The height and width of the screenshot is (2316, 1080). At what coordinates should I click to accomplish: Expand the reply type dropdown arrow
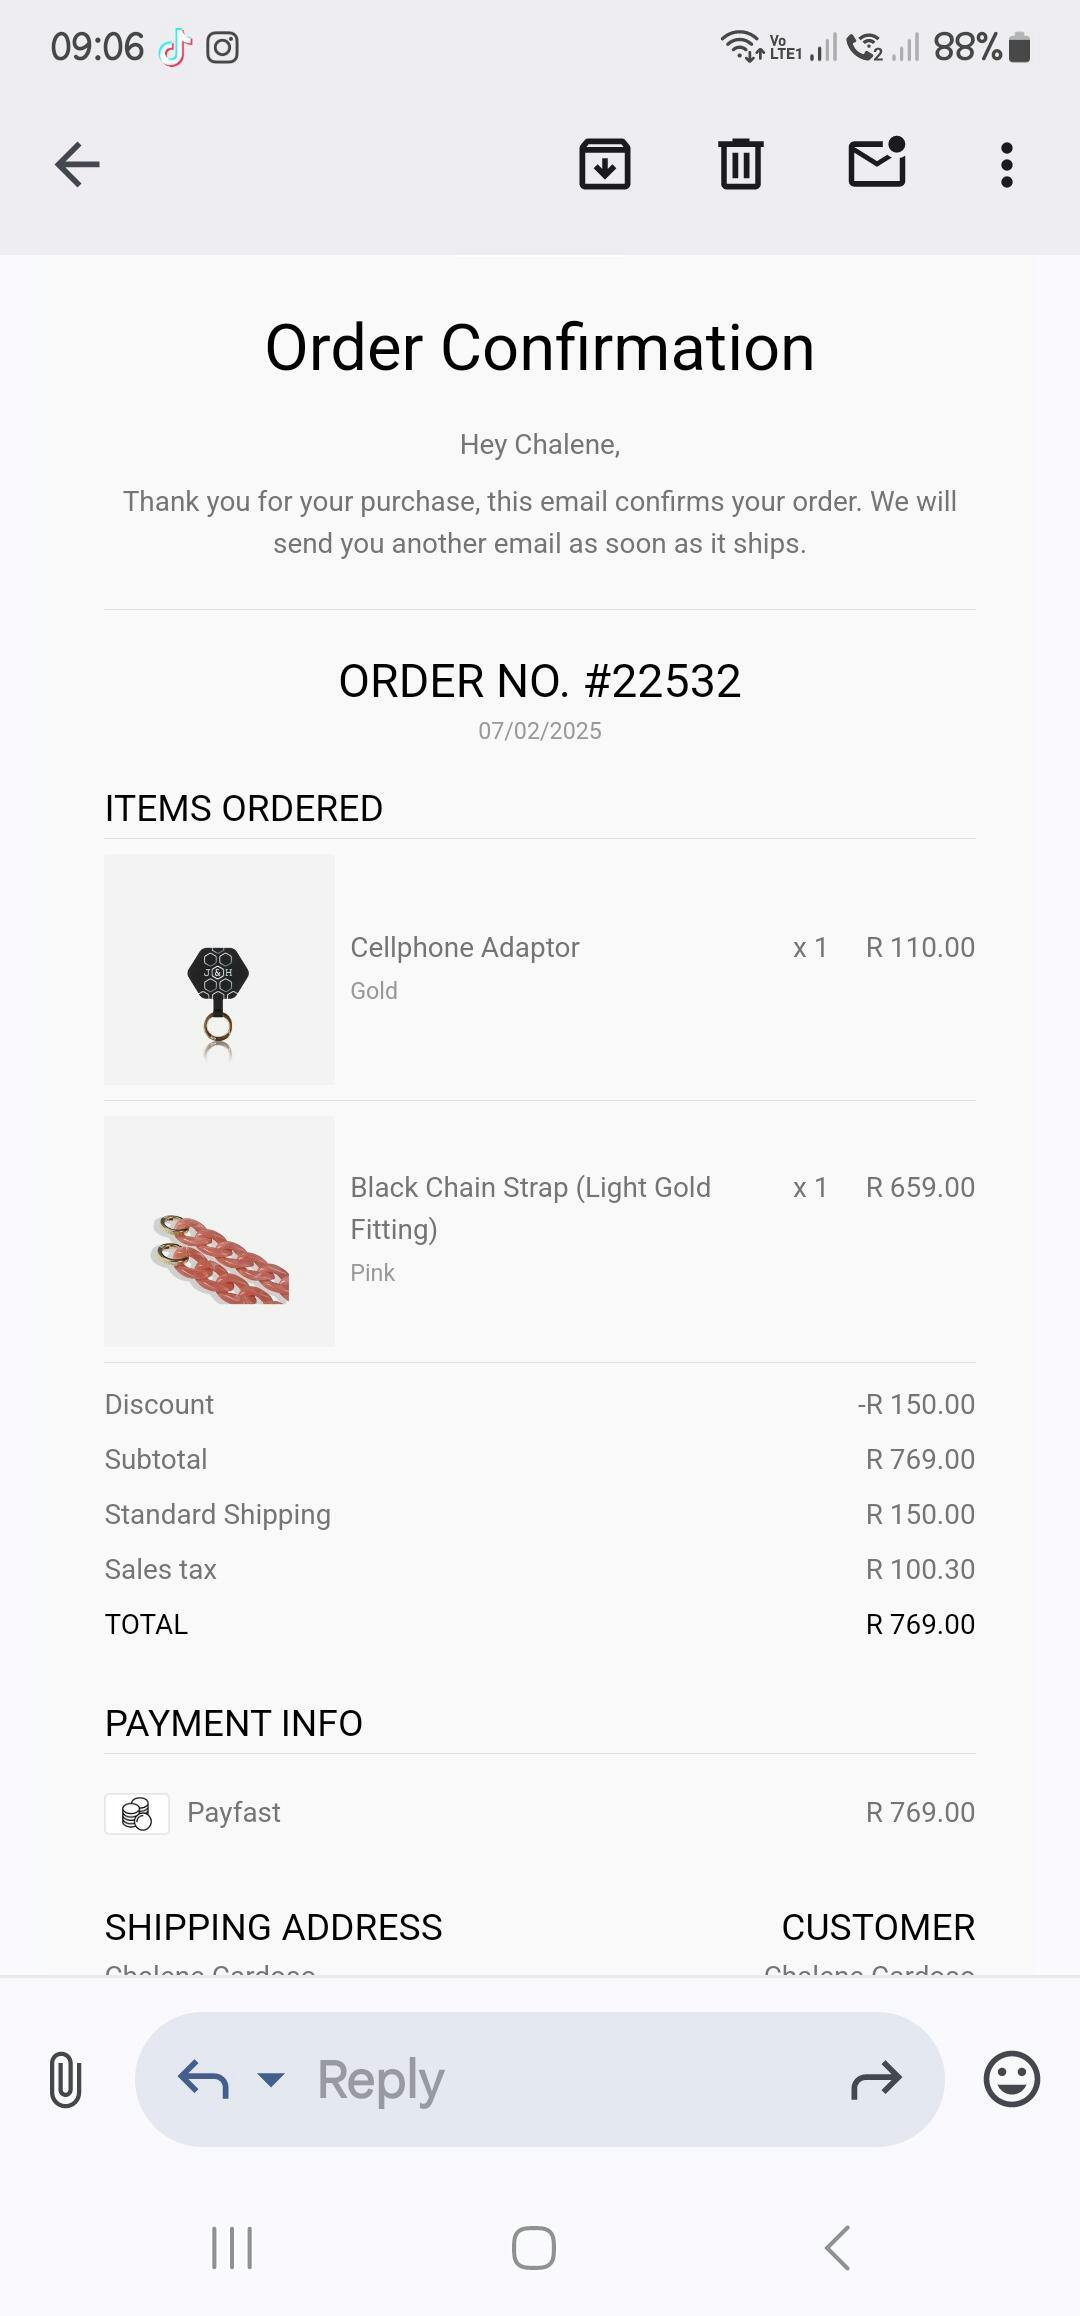(x=270, y=2079)
